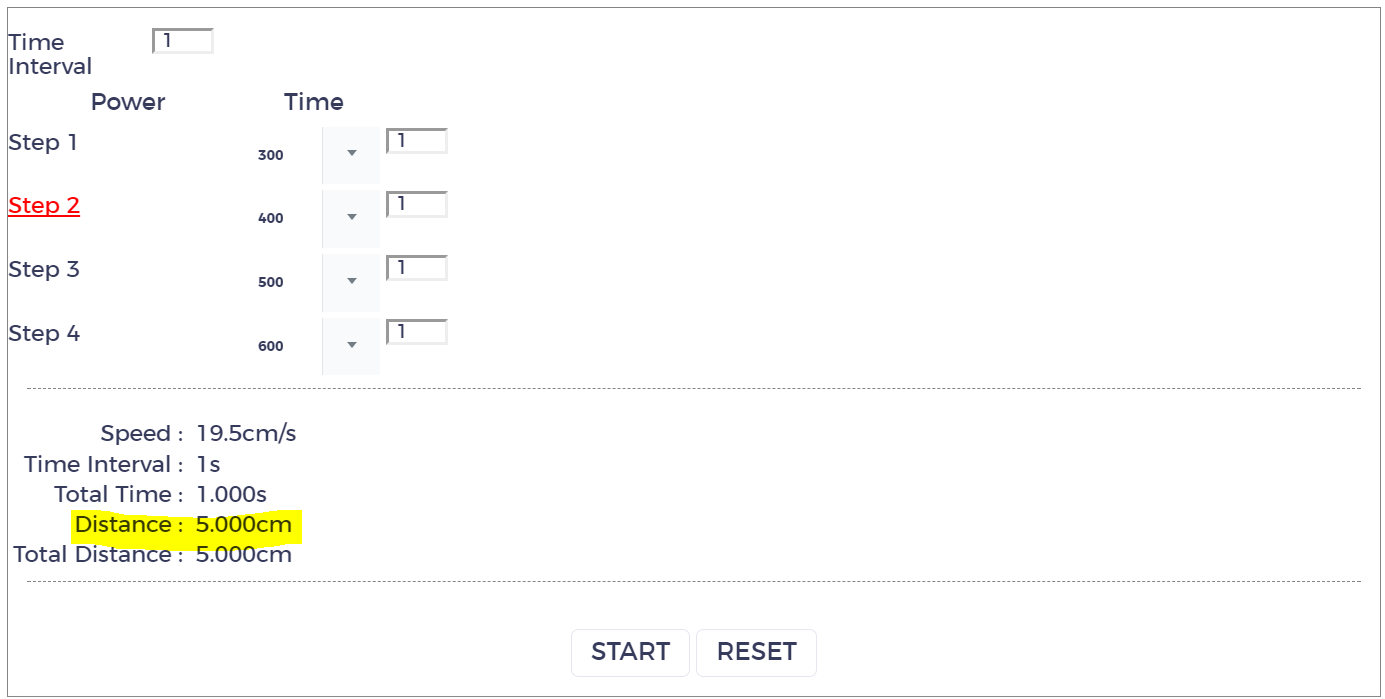Viewport: 1385px width, 699px height.
Task: Focus the Step 1 time input box
Action: (417, 141)
